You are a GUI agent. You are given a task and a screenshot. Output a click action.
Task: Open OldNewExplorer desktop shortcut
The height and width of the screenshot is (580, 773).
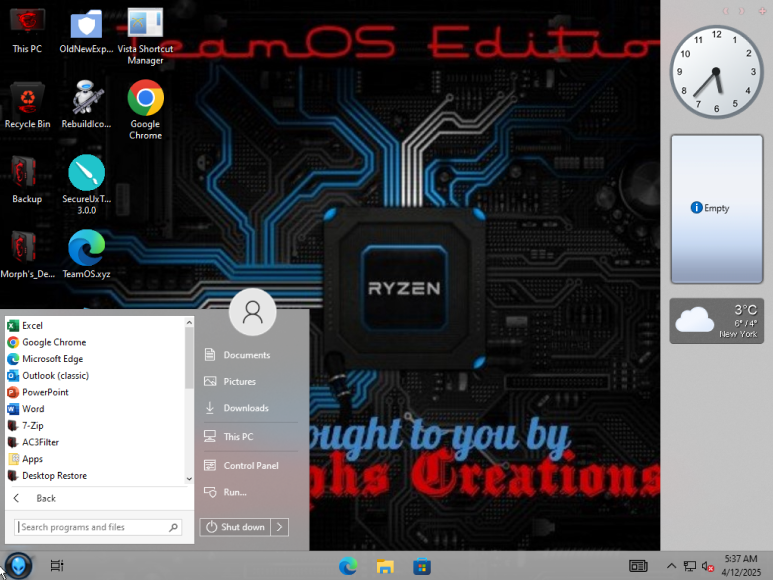[86, 31]
